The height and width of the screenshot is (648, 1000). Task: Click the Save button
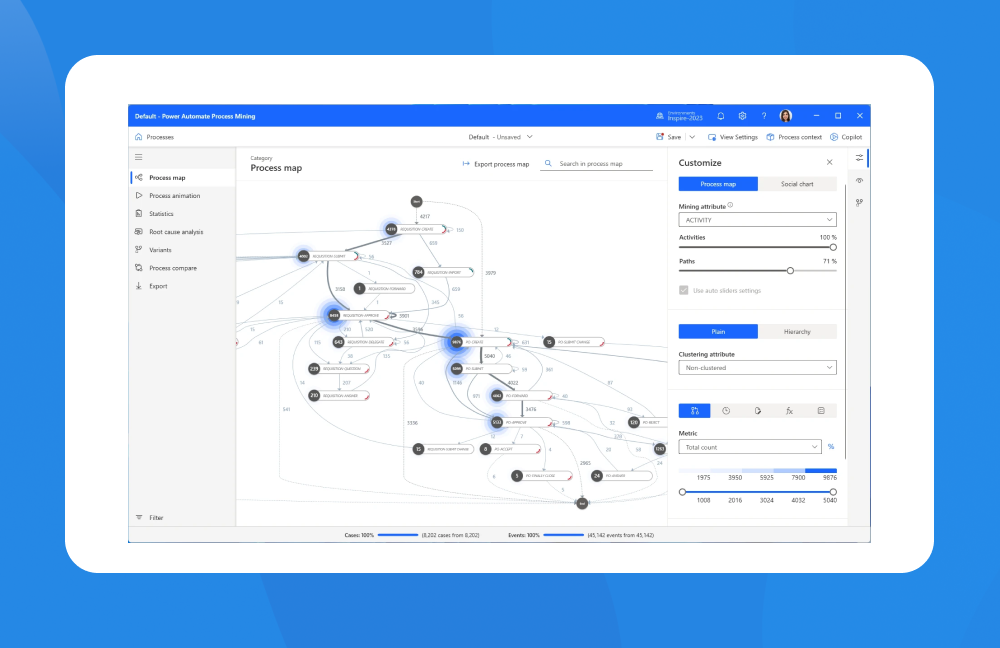click(x=668, y=137)
